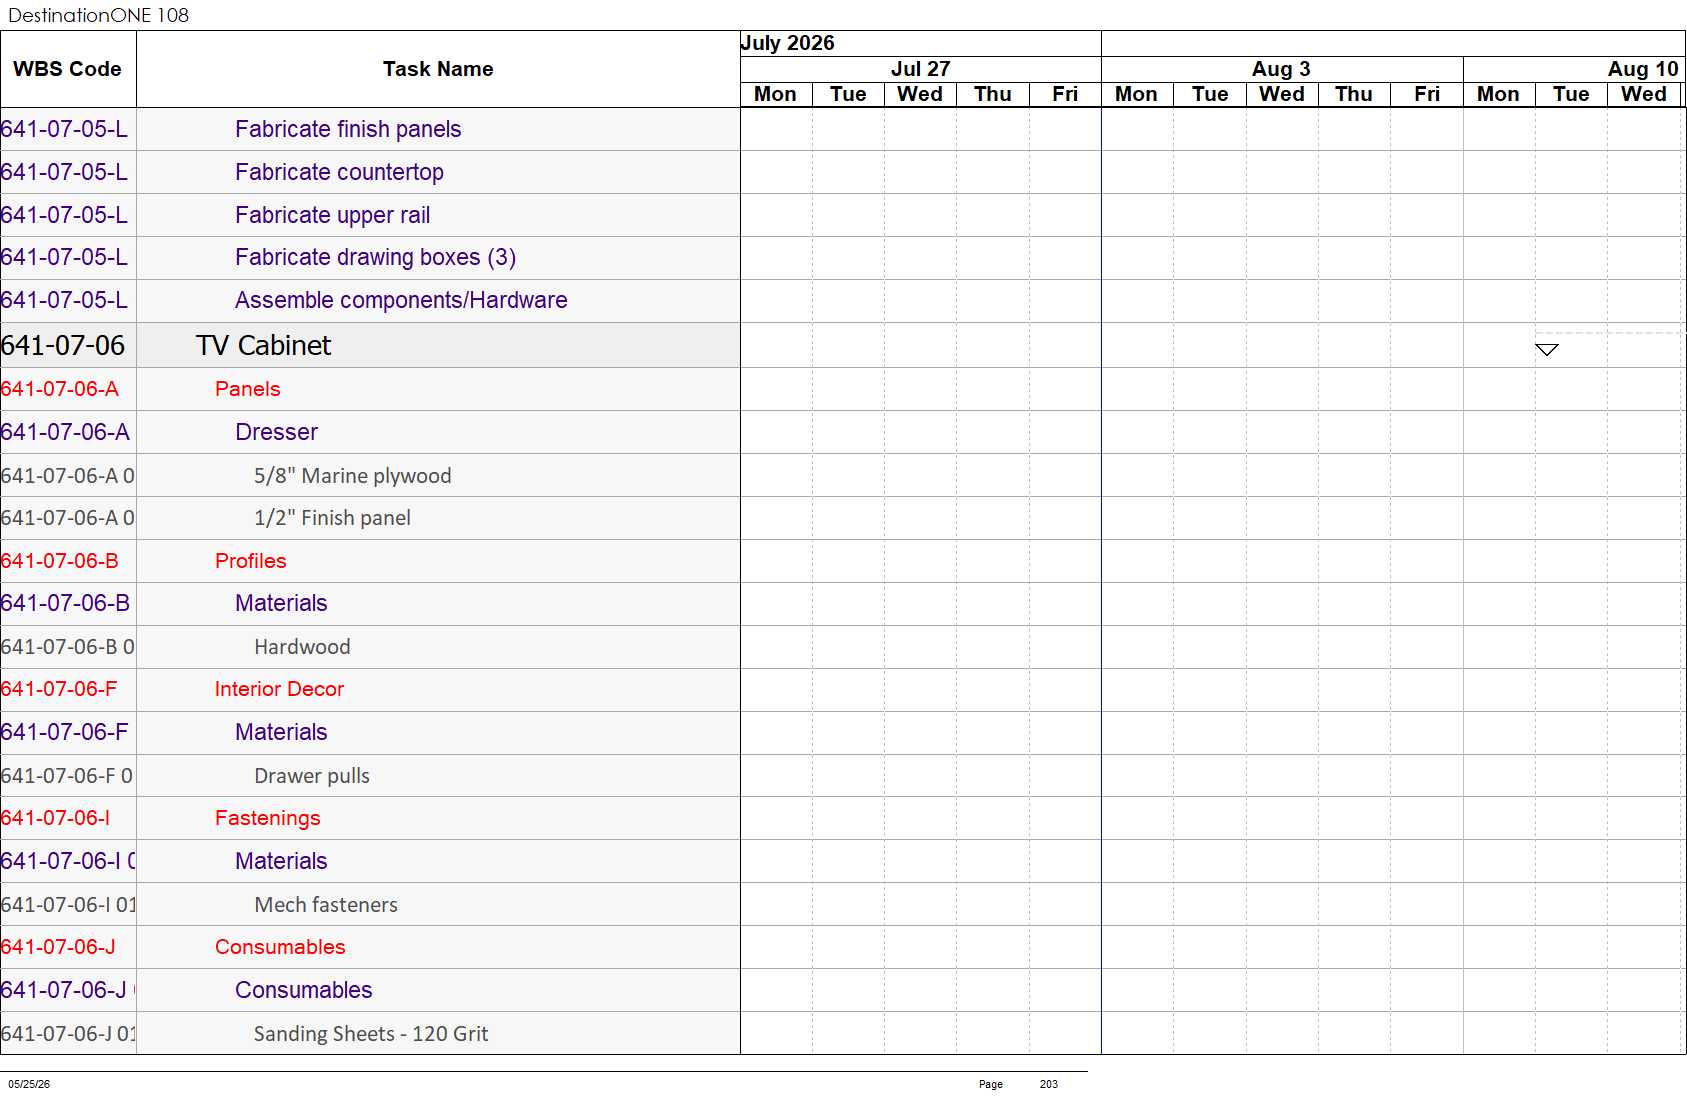The width and height of the screenshot is (1687, 1097).
Task: Select 'Fabricate drawing boxes (3)' task
Action: pos(375,257)
